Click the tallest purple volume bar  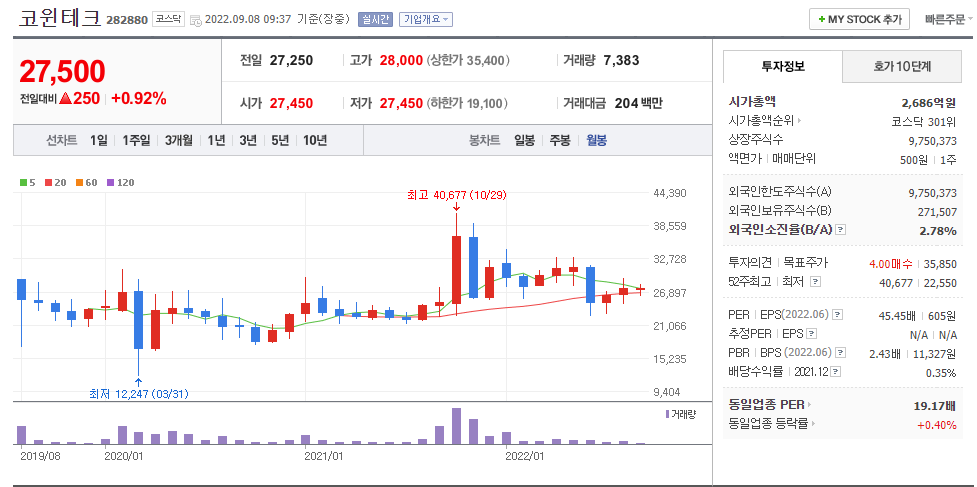click(x=456, y=426)
